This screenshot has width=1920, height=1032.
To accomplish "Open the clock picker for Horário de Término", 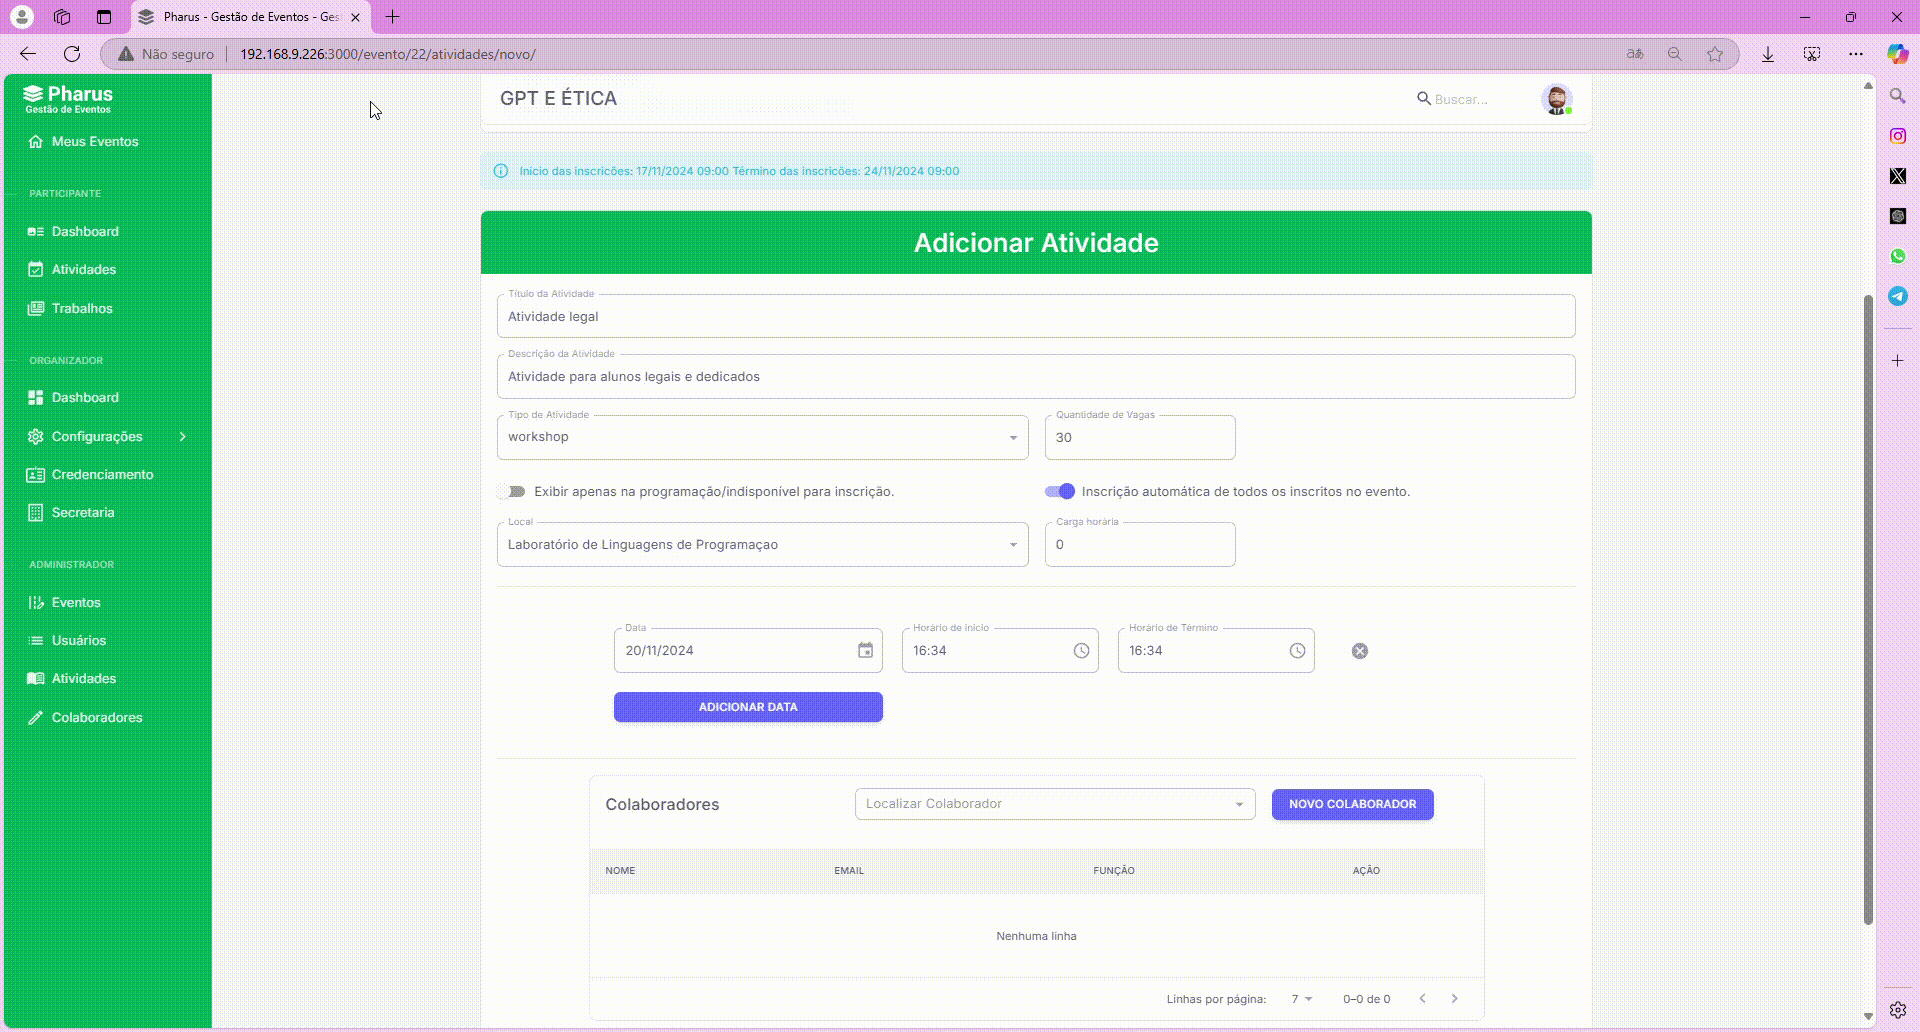I will pyautogui.click(x=1297, y=651).
